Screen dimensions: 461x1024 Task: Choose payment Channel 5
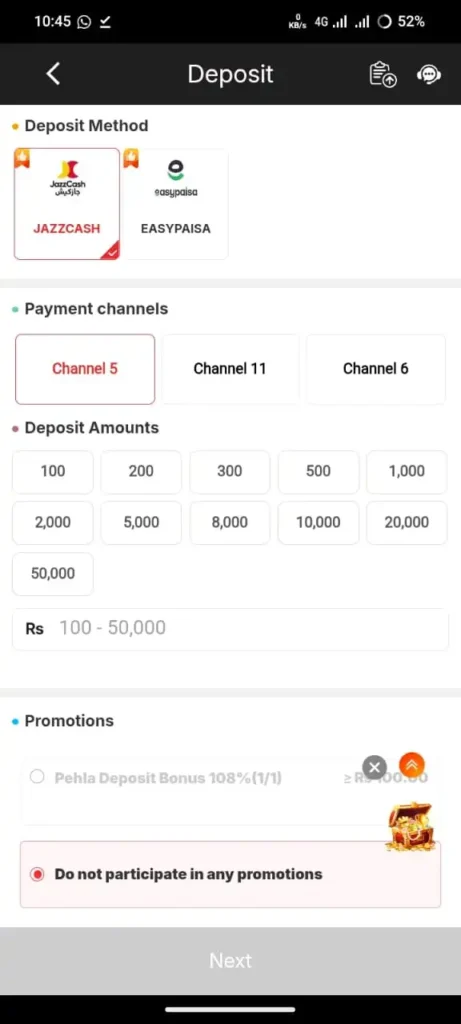(85, 369)
